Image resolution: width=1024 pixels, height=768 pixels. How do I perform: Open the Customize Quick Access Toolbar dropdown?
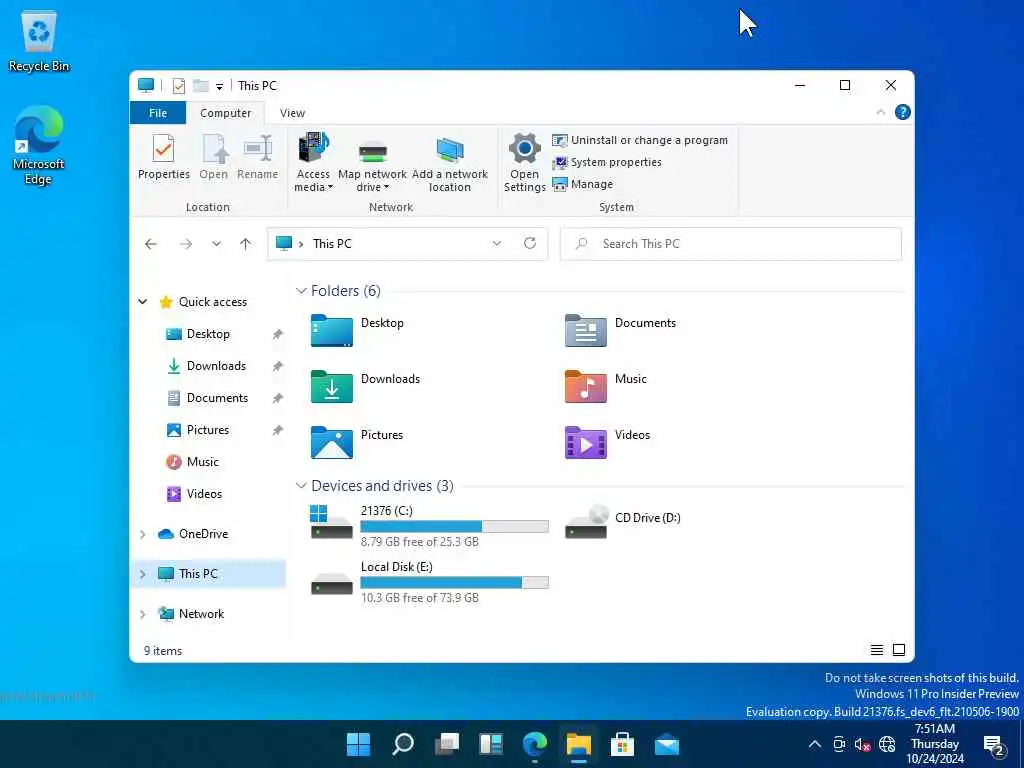219,86
